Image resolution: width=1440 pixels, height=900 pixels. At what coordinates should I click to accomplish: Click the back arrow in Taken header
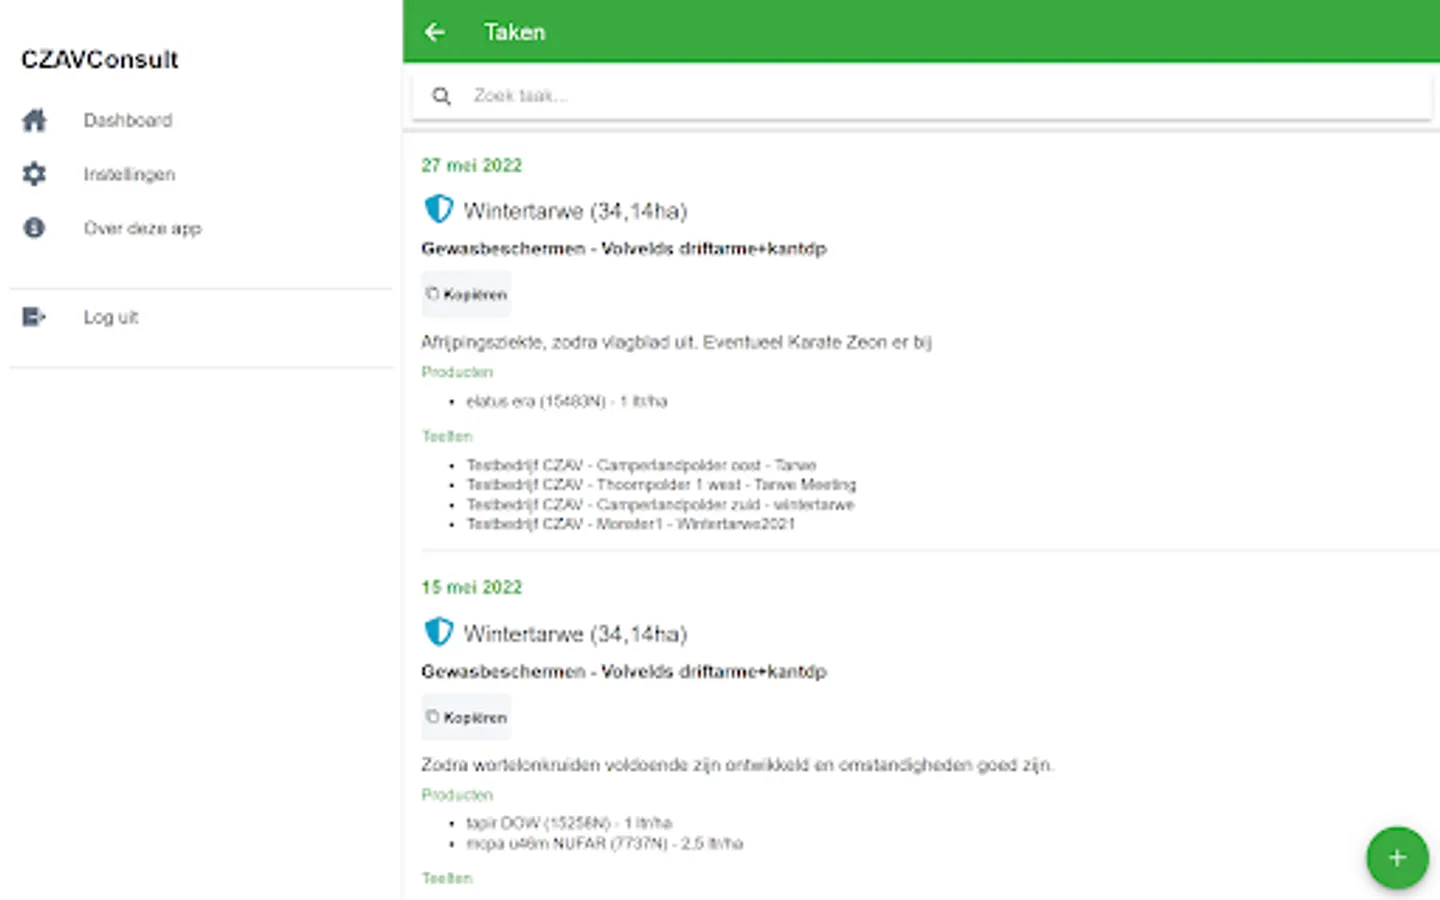(434, 32)
